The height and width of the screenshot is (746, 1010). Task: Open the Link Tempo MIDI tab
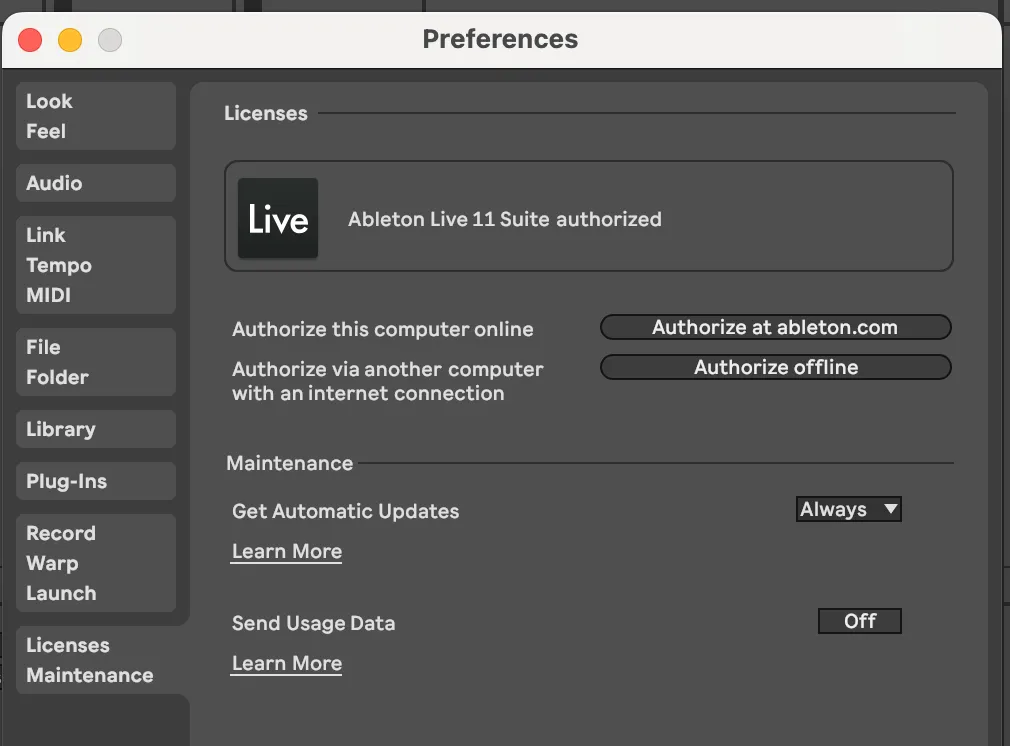96,265
